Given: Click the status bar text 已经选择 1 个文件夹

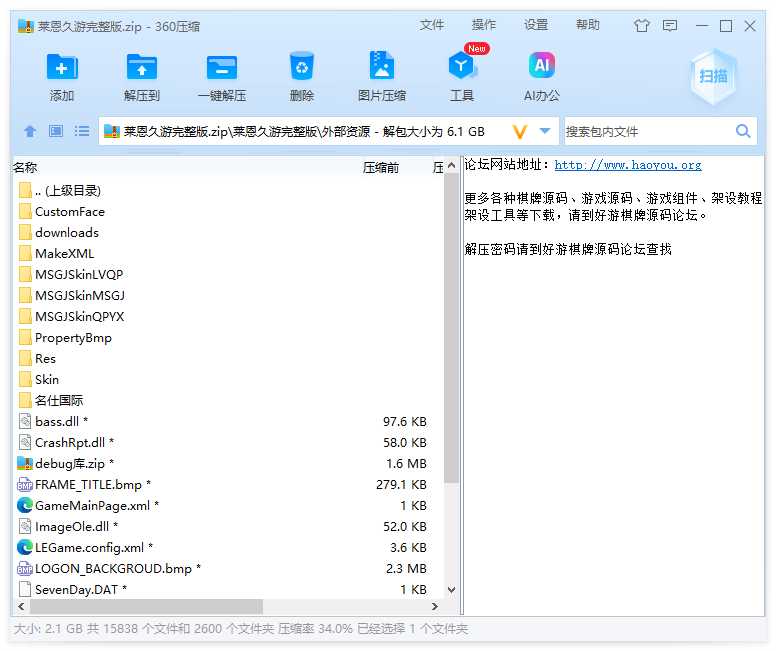Looking at the screenshot, I should [x=412, y=629].
